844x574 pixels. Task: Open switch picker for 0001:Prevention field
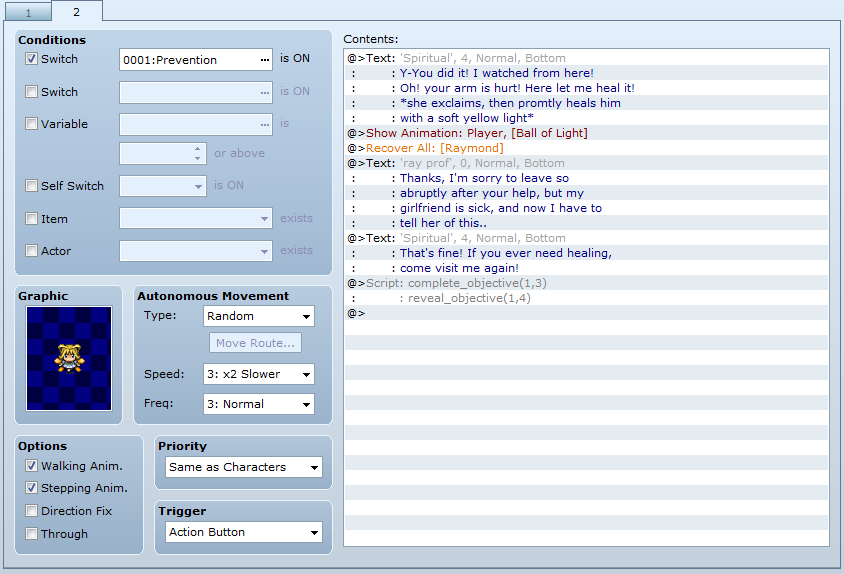pos(265,60)
